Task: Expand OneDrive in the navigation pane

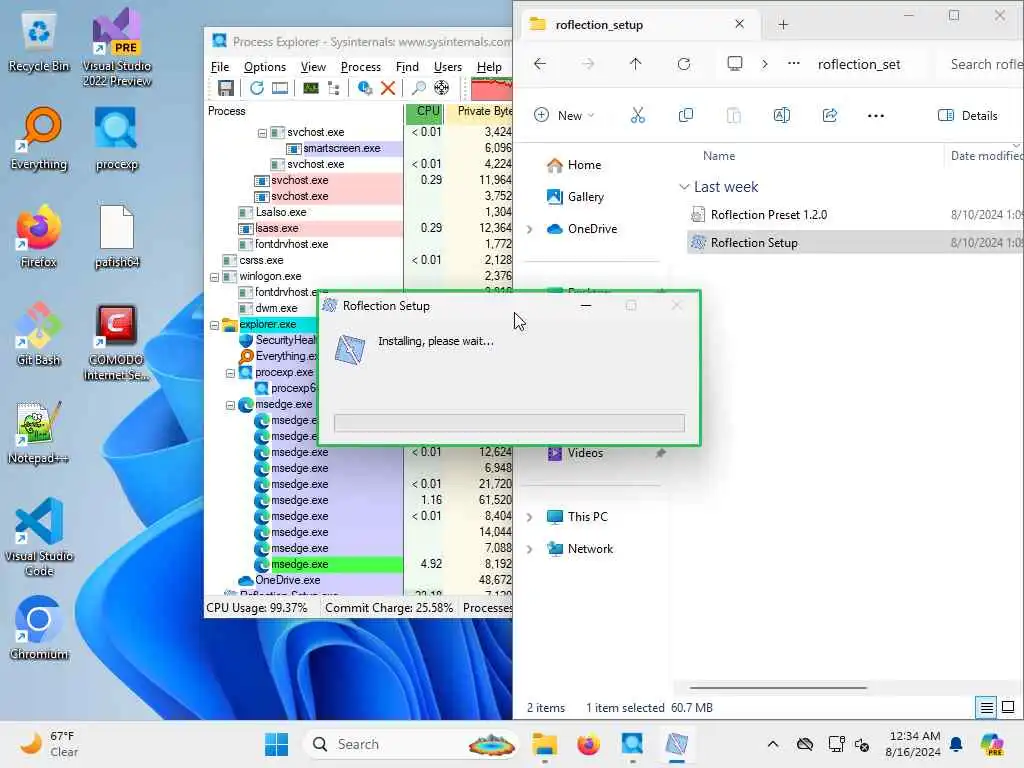Action: tap(530, 229)
